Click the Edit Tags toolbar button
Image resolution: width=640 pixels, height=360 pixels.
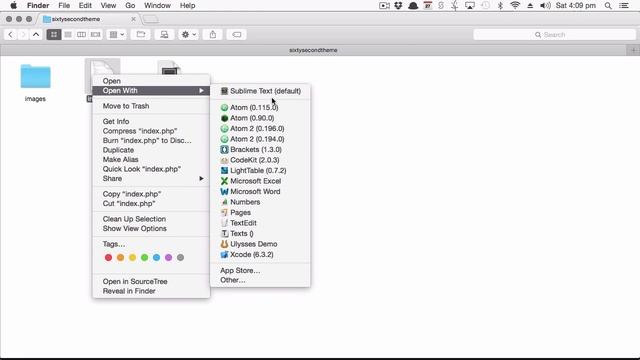click(x=237, y=35)
